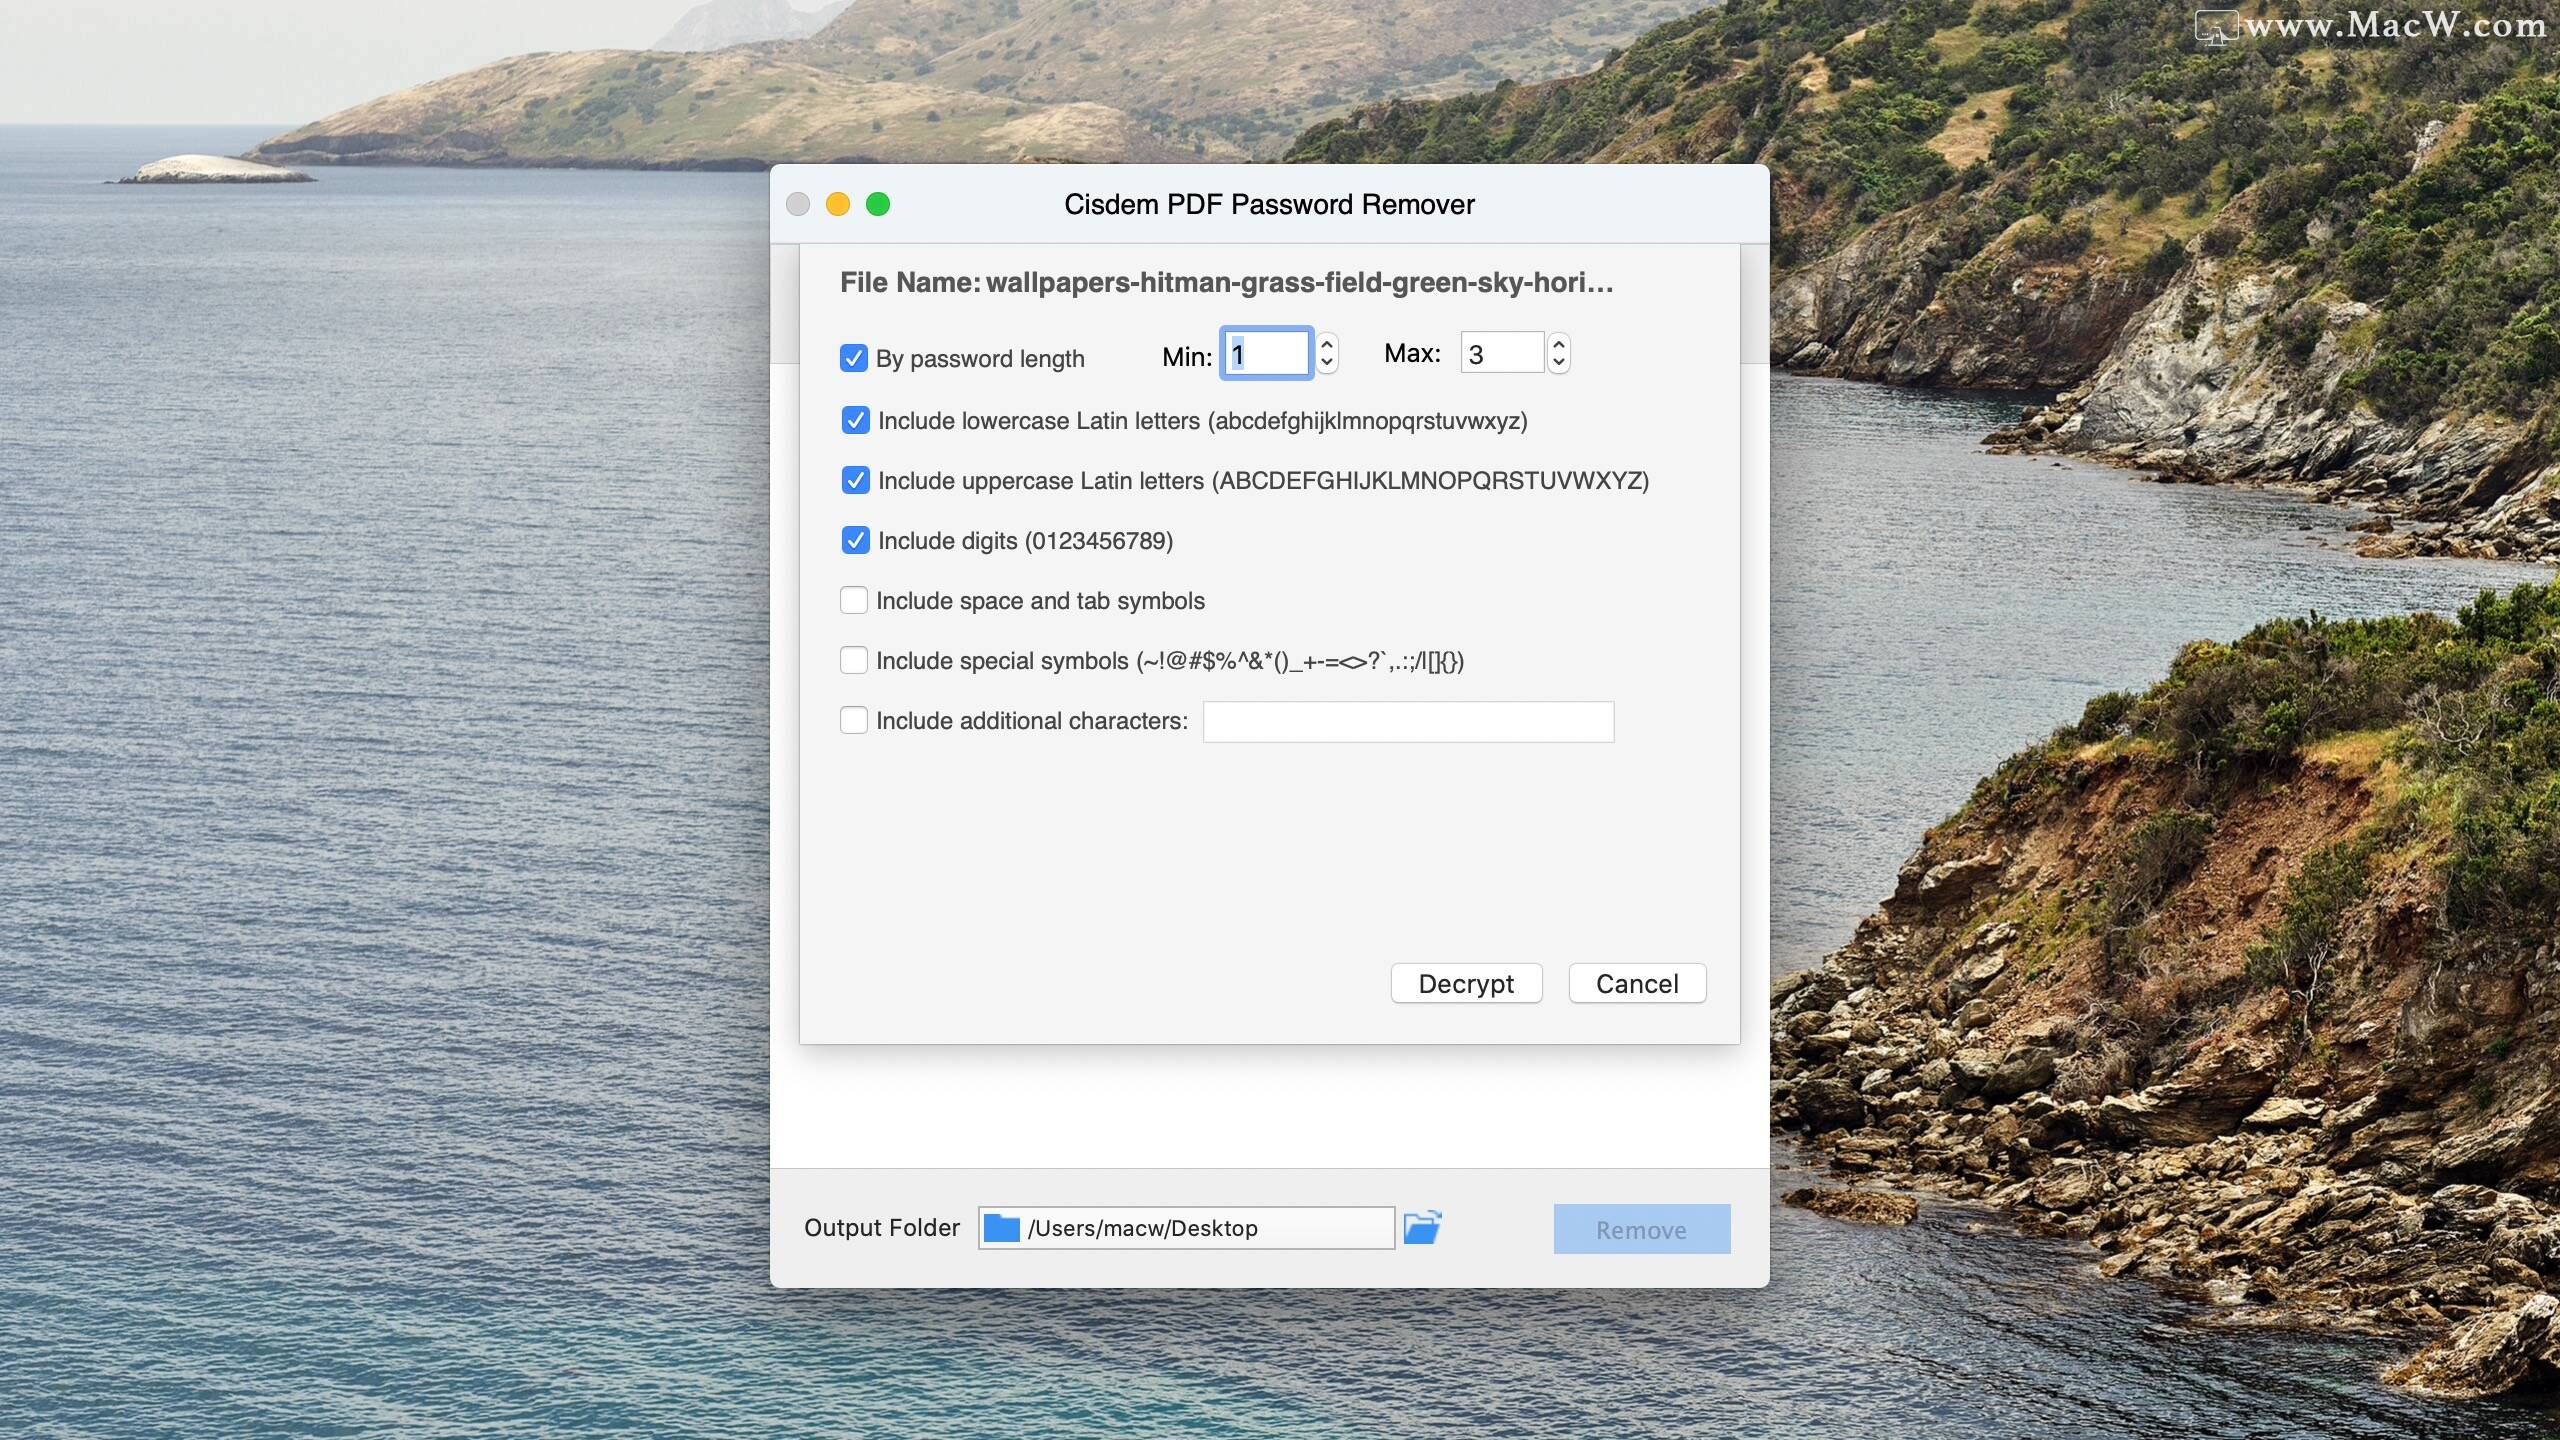Disable Include digits checkbox
2560x1440 pixels.
(855, 540)
